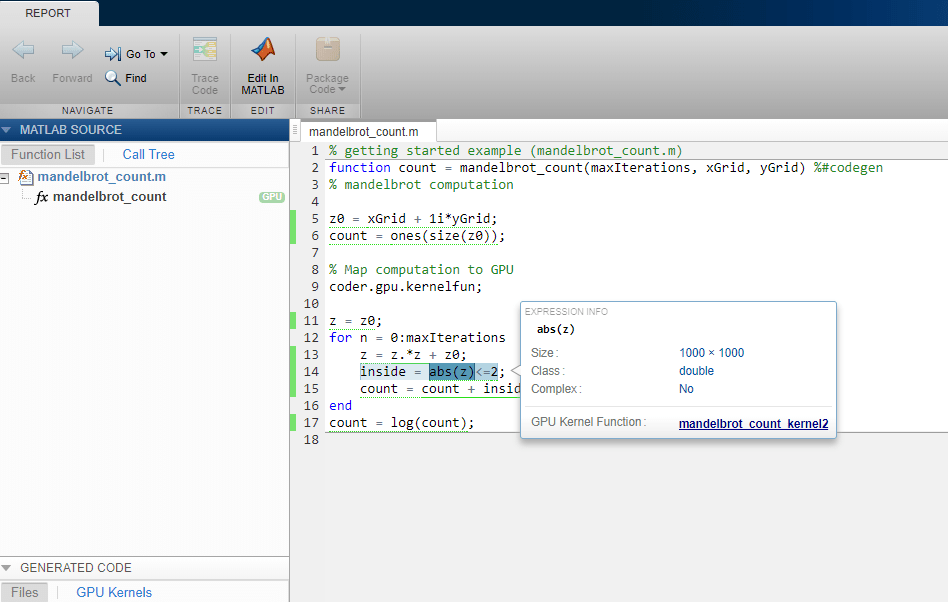Click the coder.gpu.kernelfun code line
The height and width of the screenshot is (602, 948).
(x=405, y=286)
